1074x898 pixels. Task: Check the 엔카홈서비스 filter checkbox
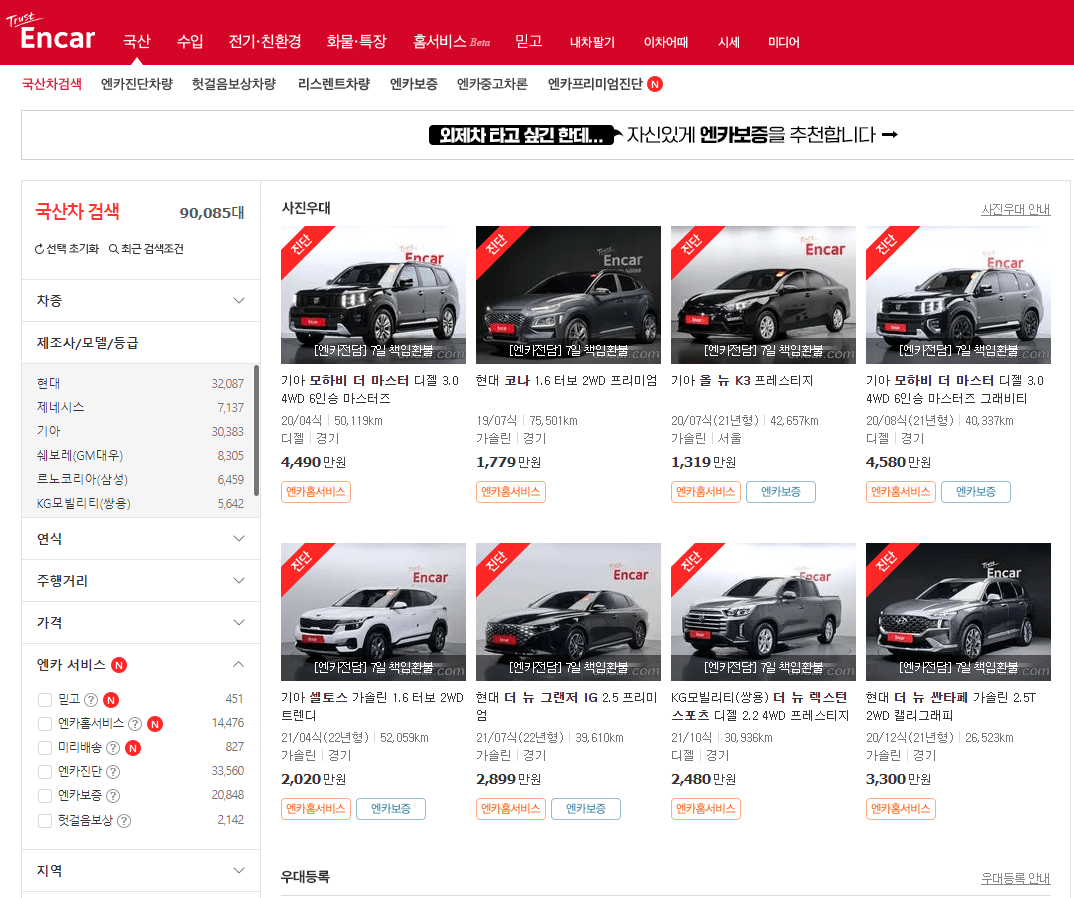click(45, 724)
